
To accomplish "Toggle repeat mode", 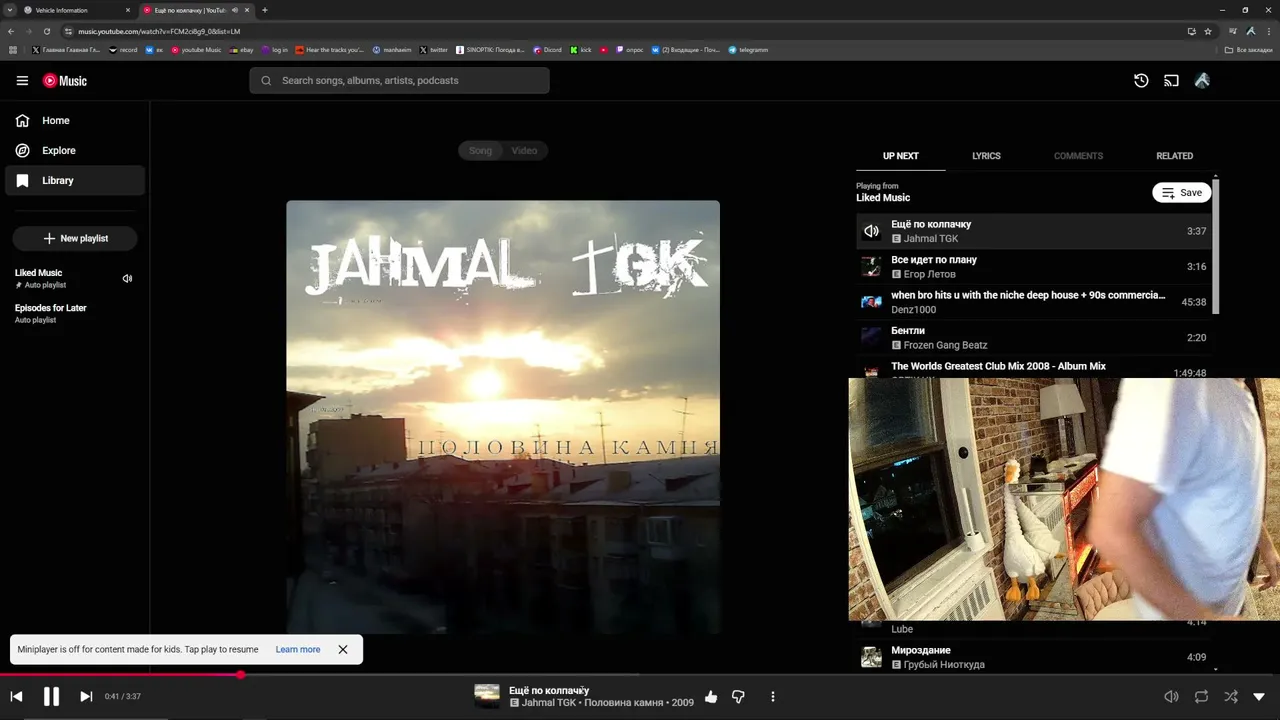I will [1201, 696].
